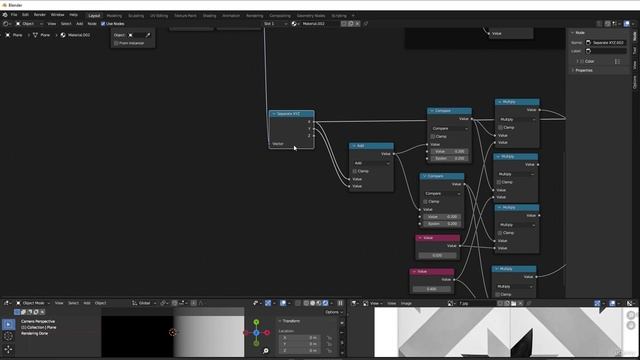Viewport: 640px width, 360px height.
Task: Collapse the Separate XYZ node with its chevron
Action: pyautogui.click(x=274, y=114)
